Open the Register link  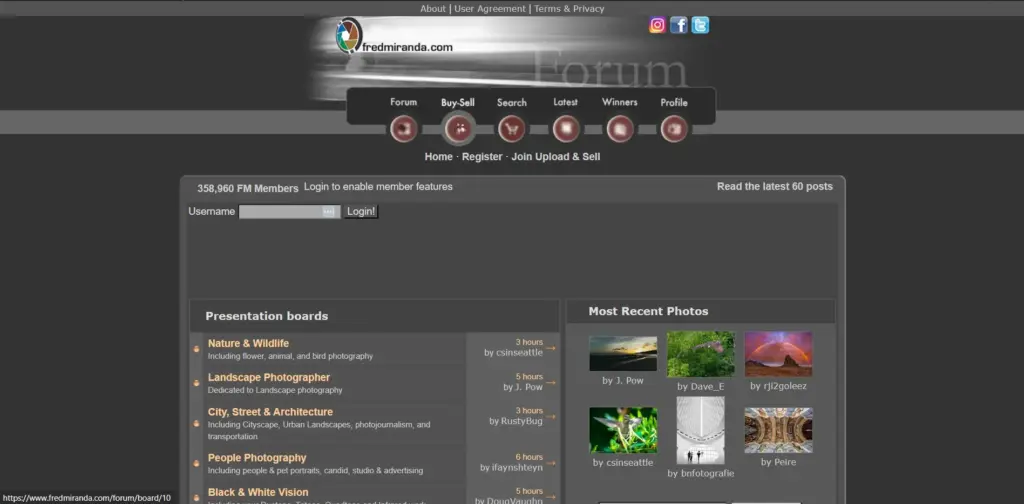pyautogui.click(x=482, y=157)
